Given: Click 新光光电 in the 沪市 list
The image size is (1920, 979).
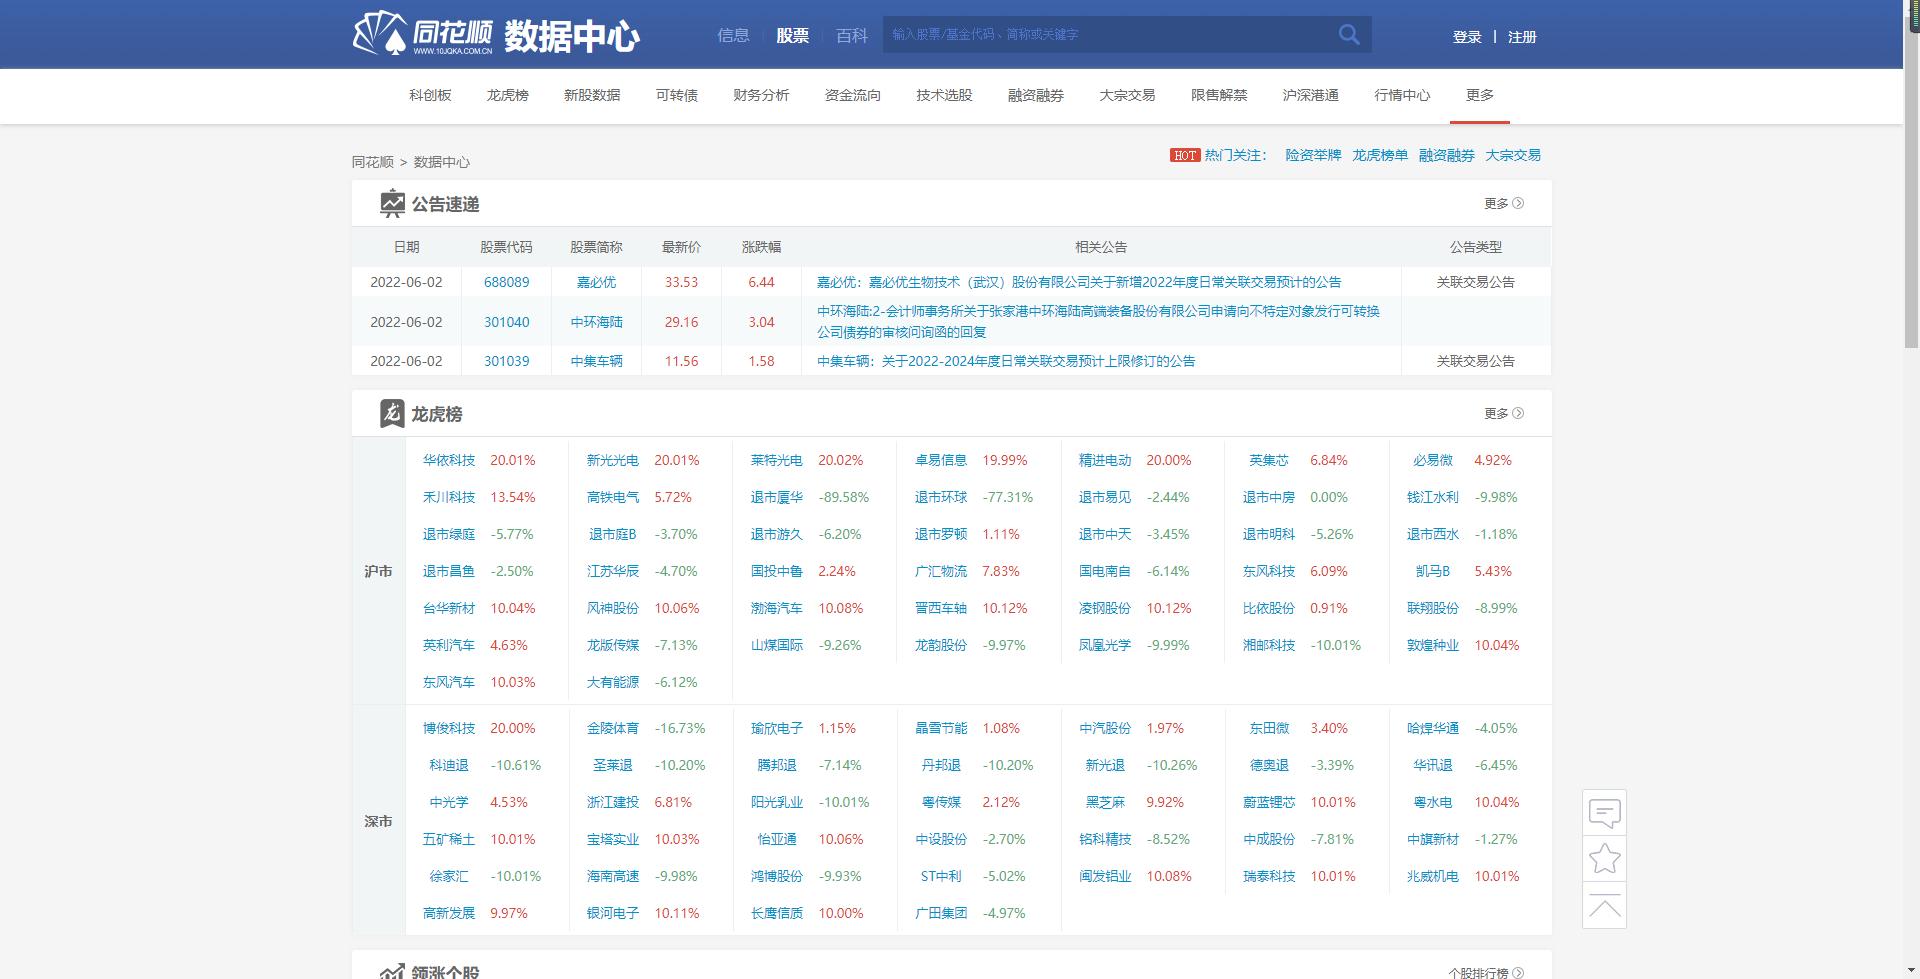Looking at the screenshot, I should (x=613, y=460).
